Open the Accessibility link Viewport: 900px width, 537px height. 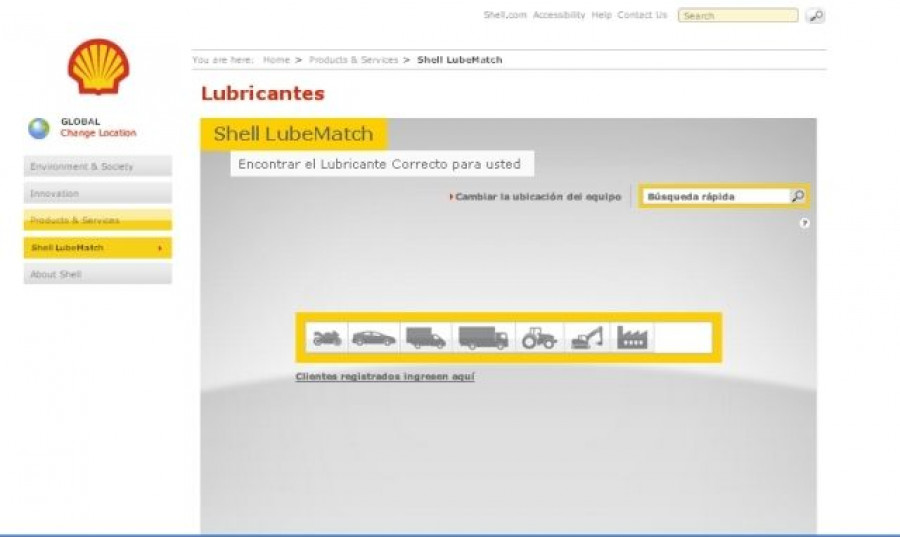pos(558,15)
